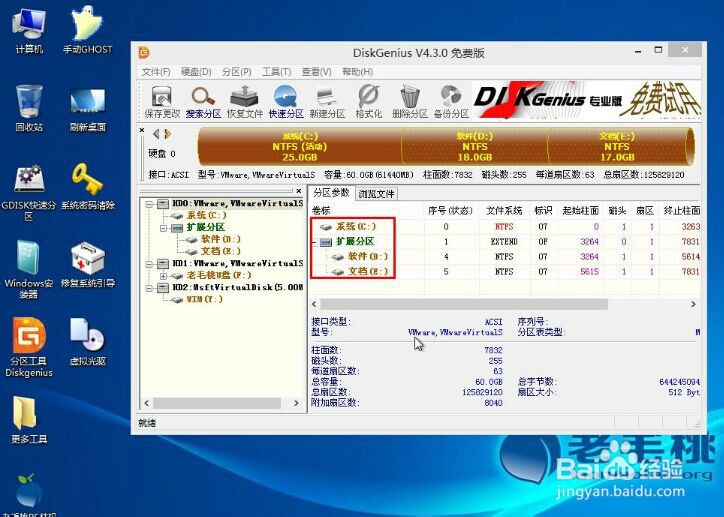Click the DiskGenius title bar app icon
Viewport: 724px width, 517px height.
[144, 53]
